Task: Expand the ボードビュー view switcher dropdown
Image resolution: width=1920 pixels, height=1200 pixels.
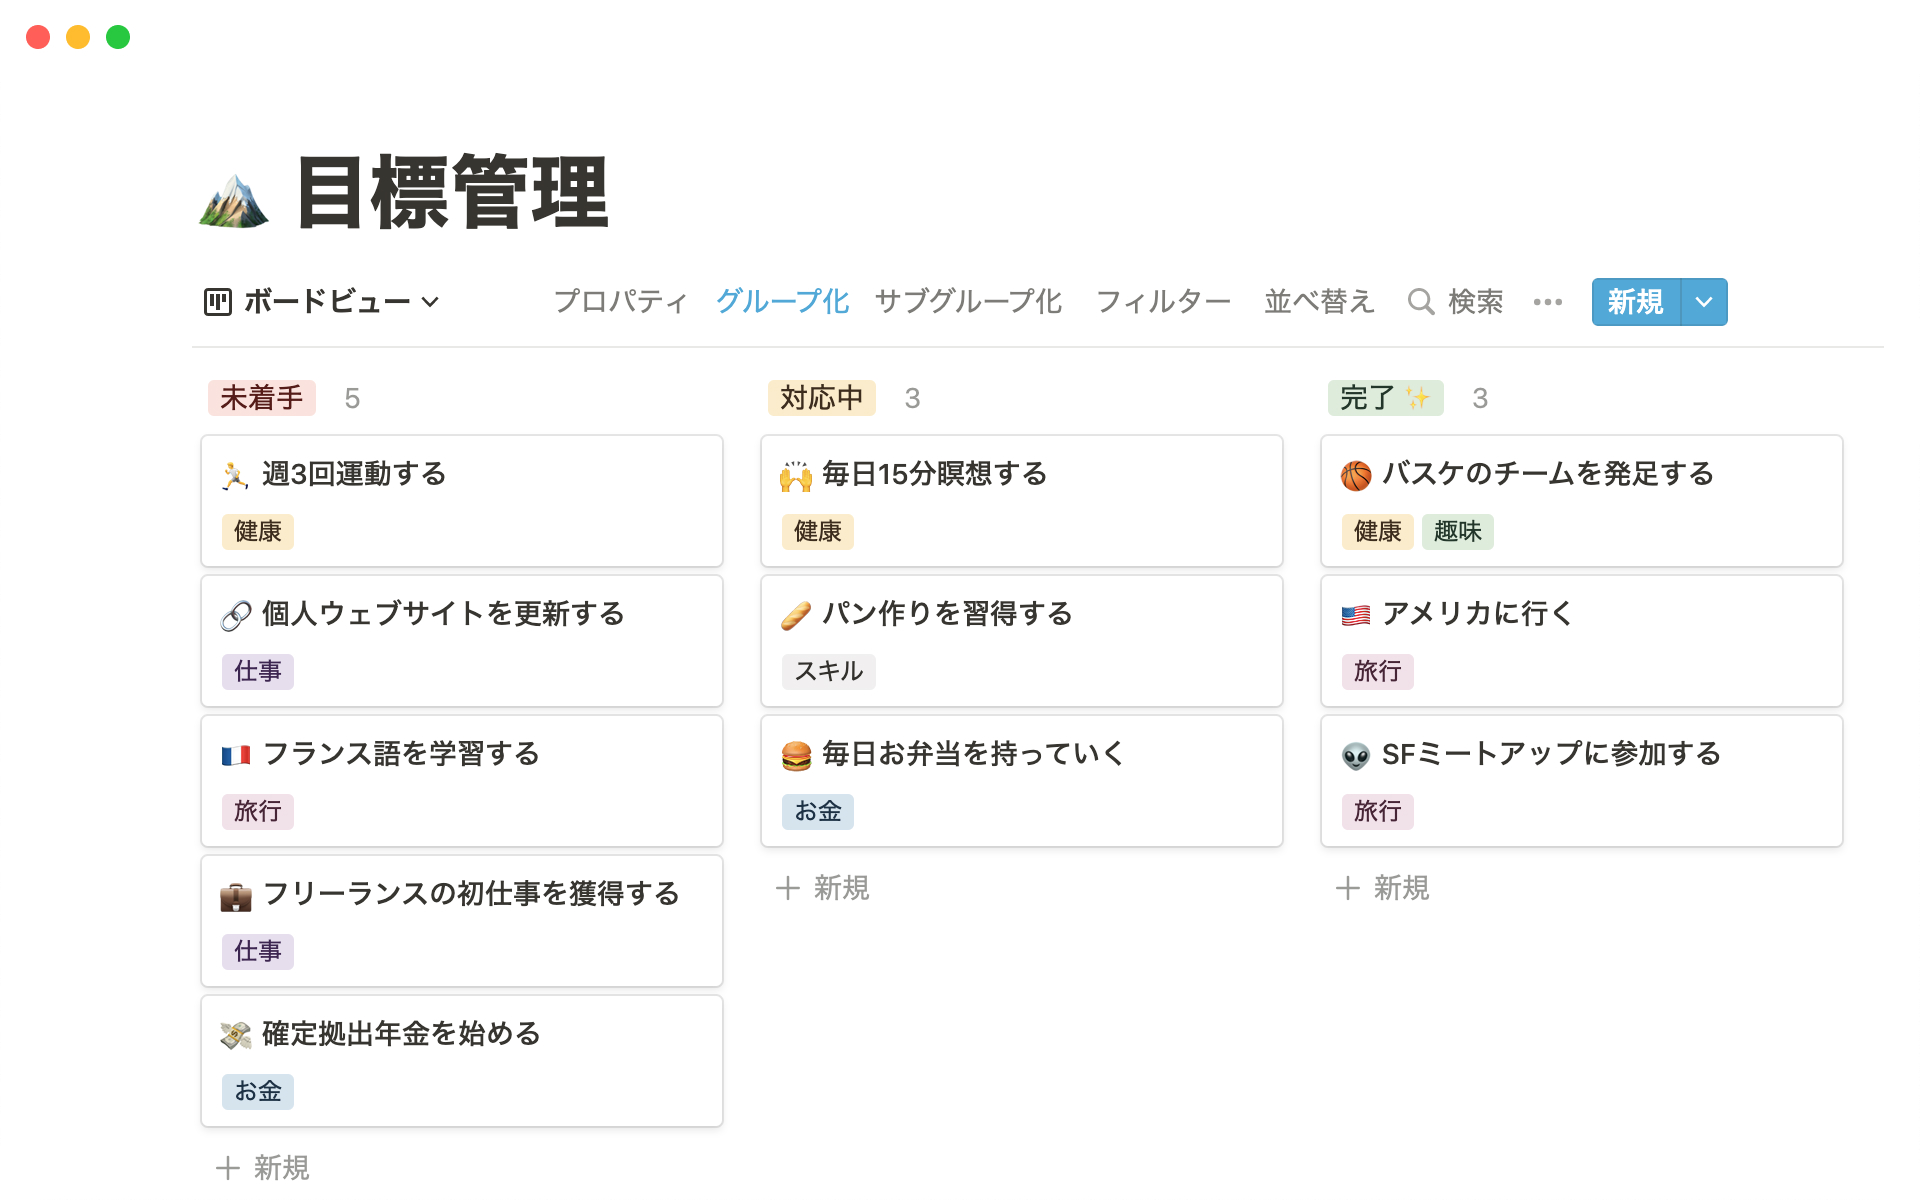Action: click(431, 301)
